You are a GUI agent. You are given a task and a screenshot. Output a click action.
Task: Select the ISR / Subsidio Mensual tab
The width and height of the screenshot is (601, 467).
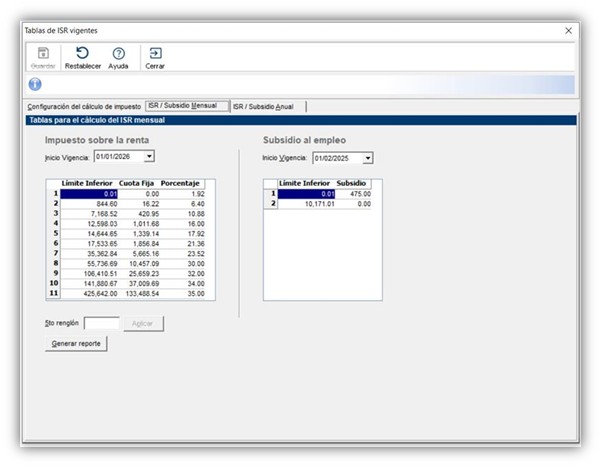click(185, 106)
